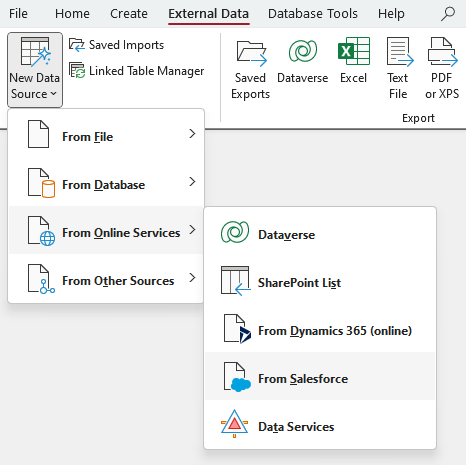Expand the From File submenu arrow
The width and height of the screenshot is (466, 465).
(x=192, y=134)
